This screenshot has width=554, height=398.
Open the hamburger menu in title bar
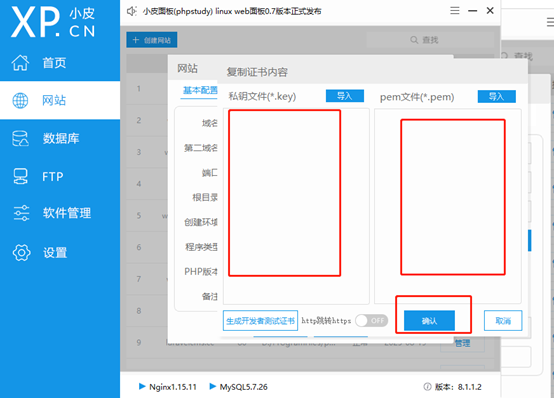coord(455,11)
